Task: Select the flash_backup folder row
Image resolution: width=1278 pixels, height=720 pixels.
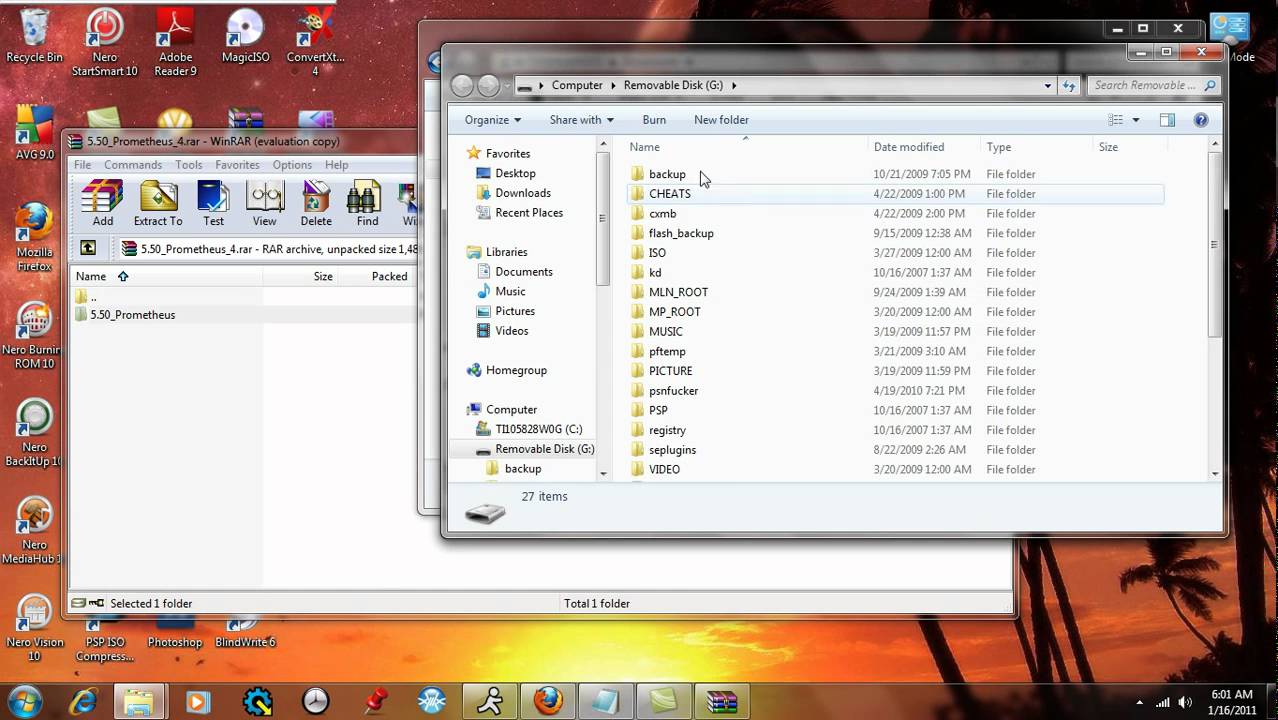Action: (x=895, y=233)
